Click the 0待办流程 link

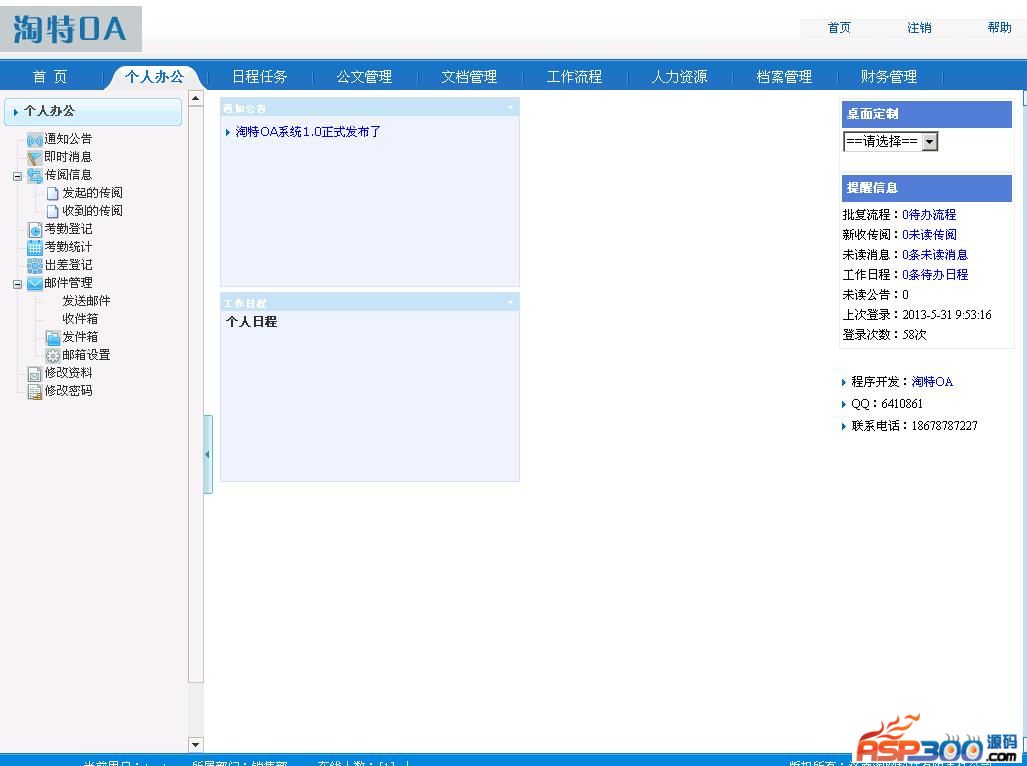coord(929,214)
